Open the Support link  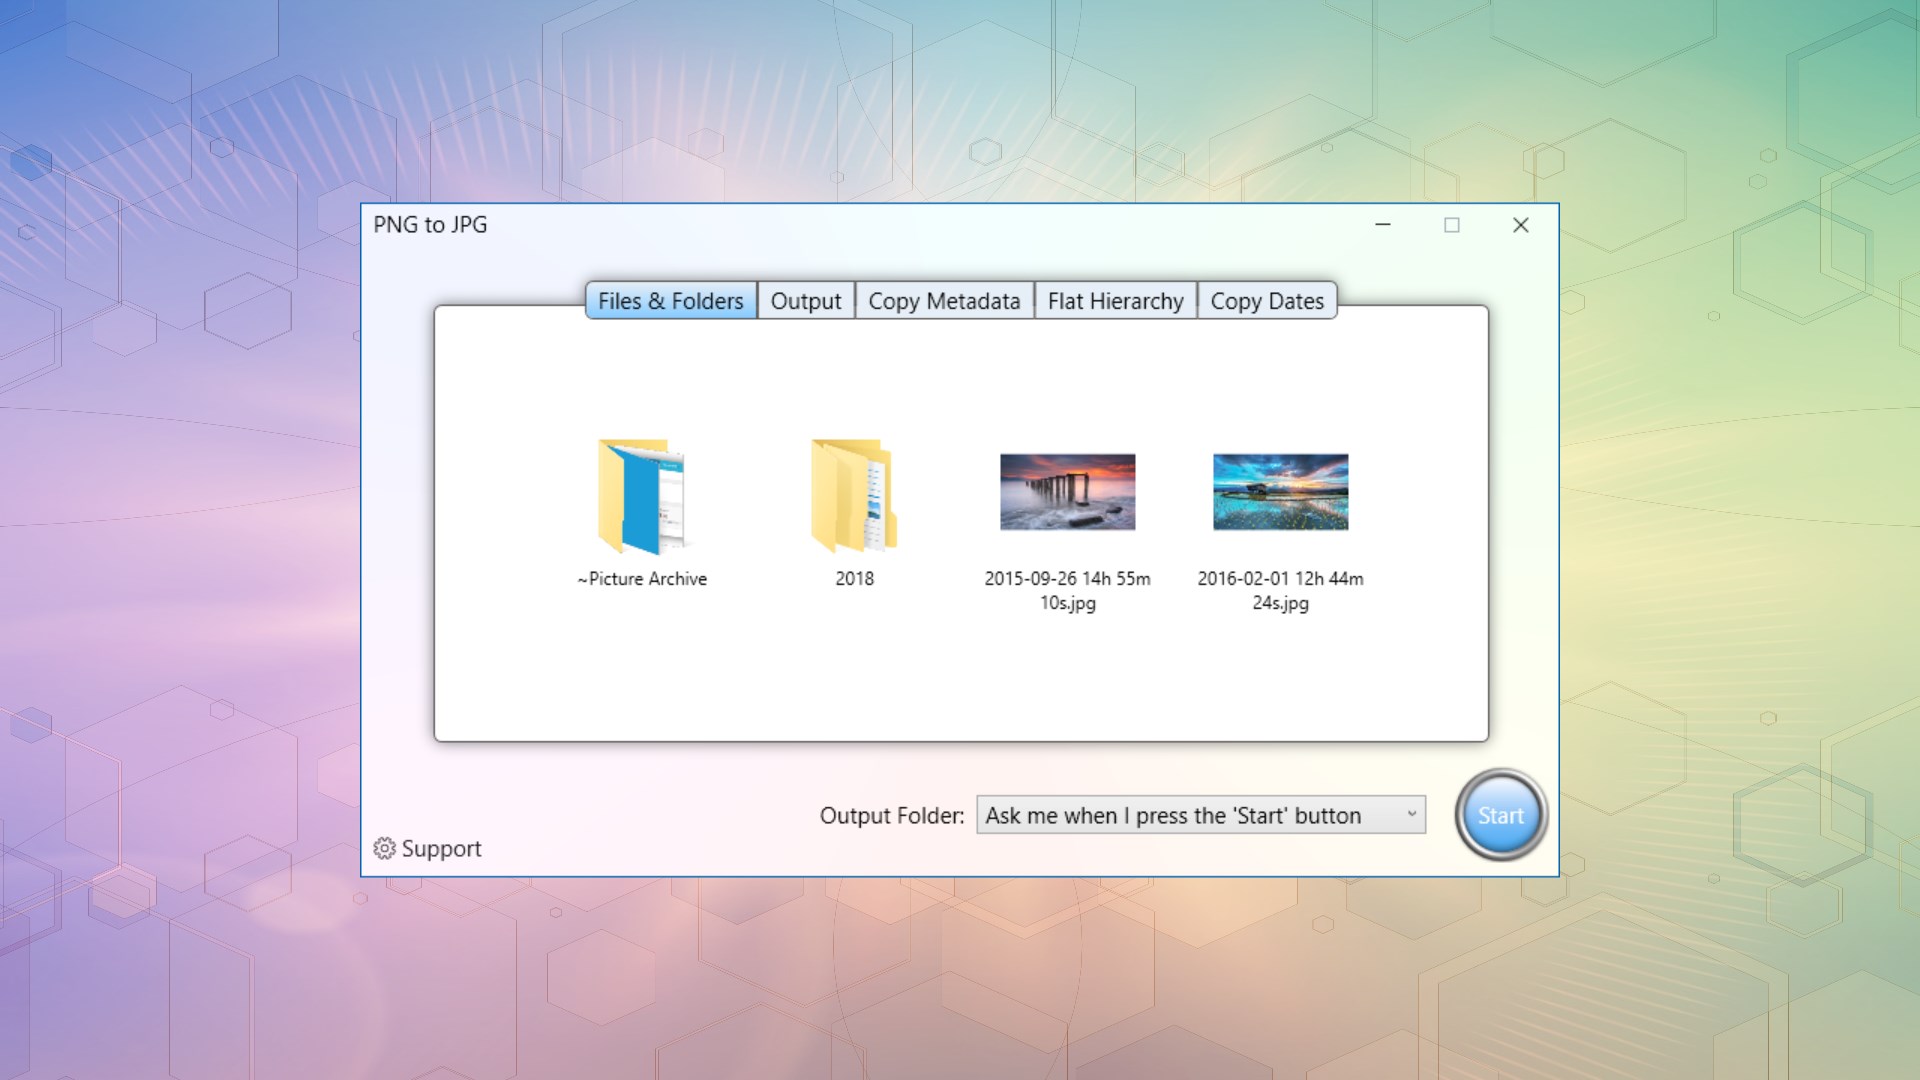[441, 848]
